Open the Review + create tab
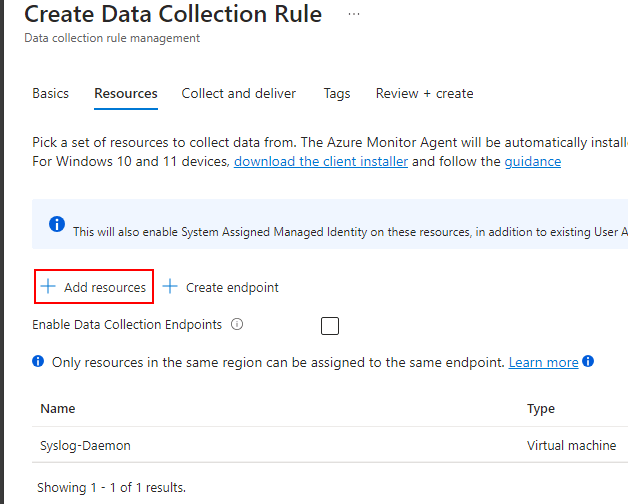 coord(424,93)
